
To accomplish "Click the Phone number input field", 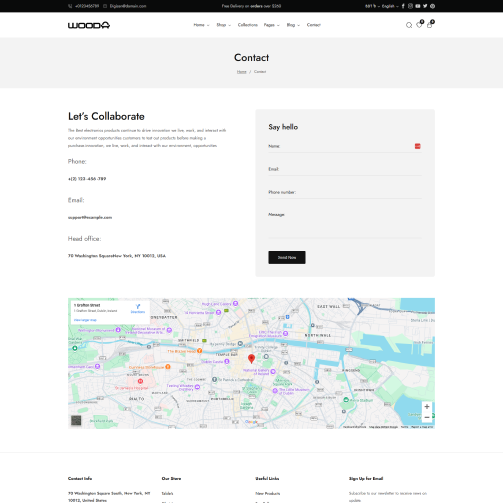I will [x=345, y=192].
